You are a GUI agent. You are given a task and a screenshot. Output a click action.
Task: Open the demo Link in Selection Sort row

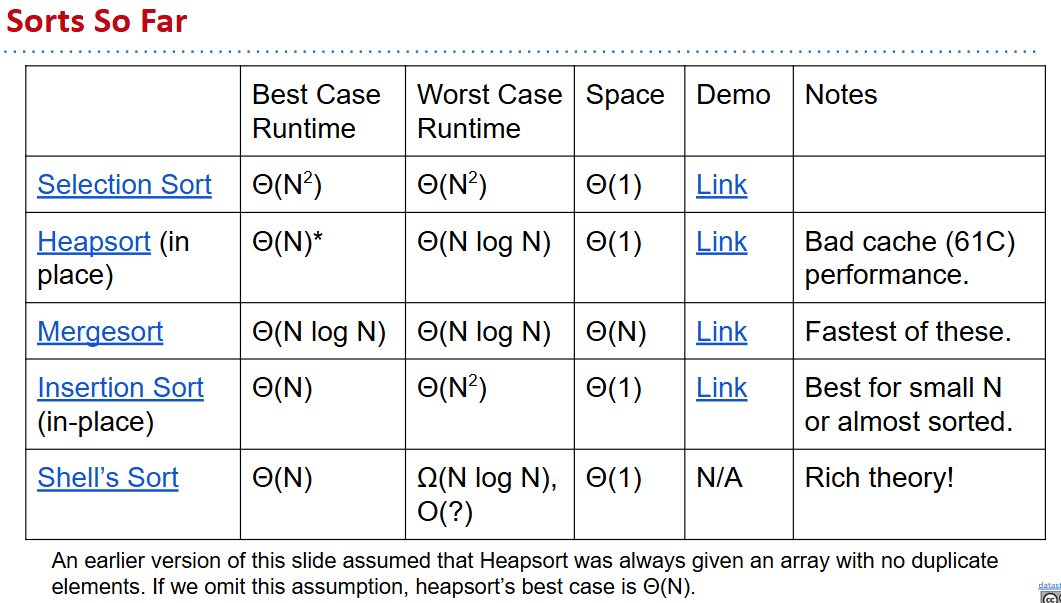[721, 185]
